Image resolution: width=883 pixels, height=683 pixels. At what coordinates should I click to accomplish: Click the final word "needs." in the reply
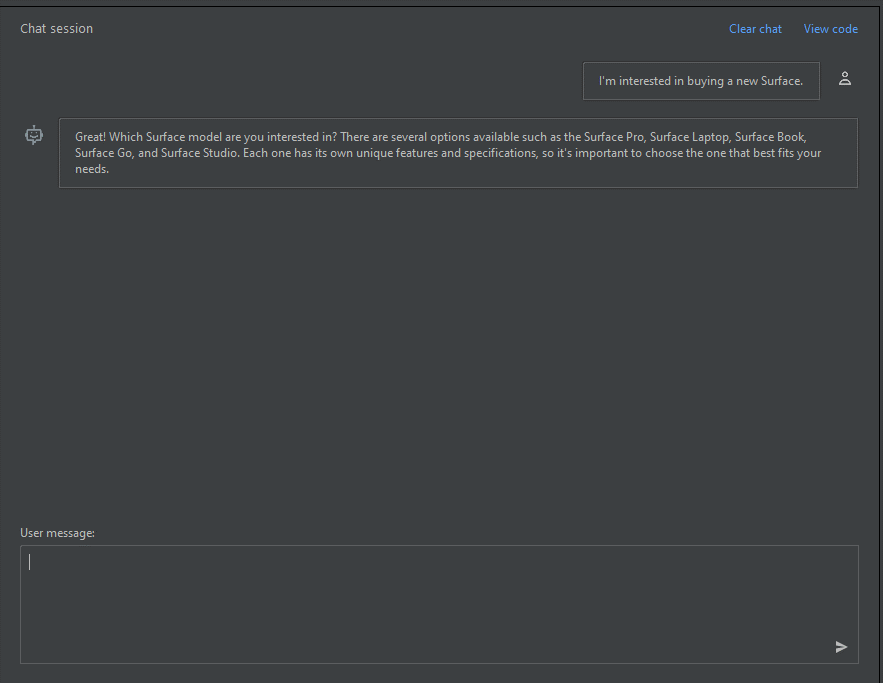tap(92, 169)
